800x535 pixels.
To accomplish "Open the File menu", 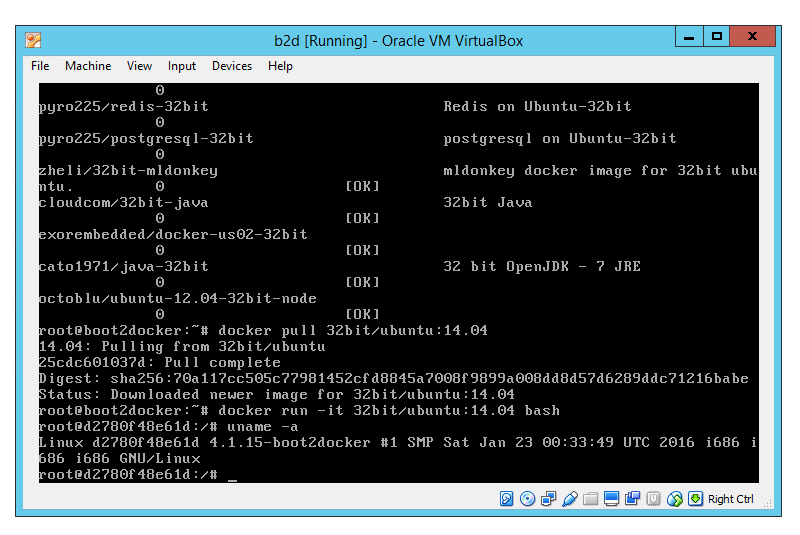I will pyautogui.click(x=40, y=66).
